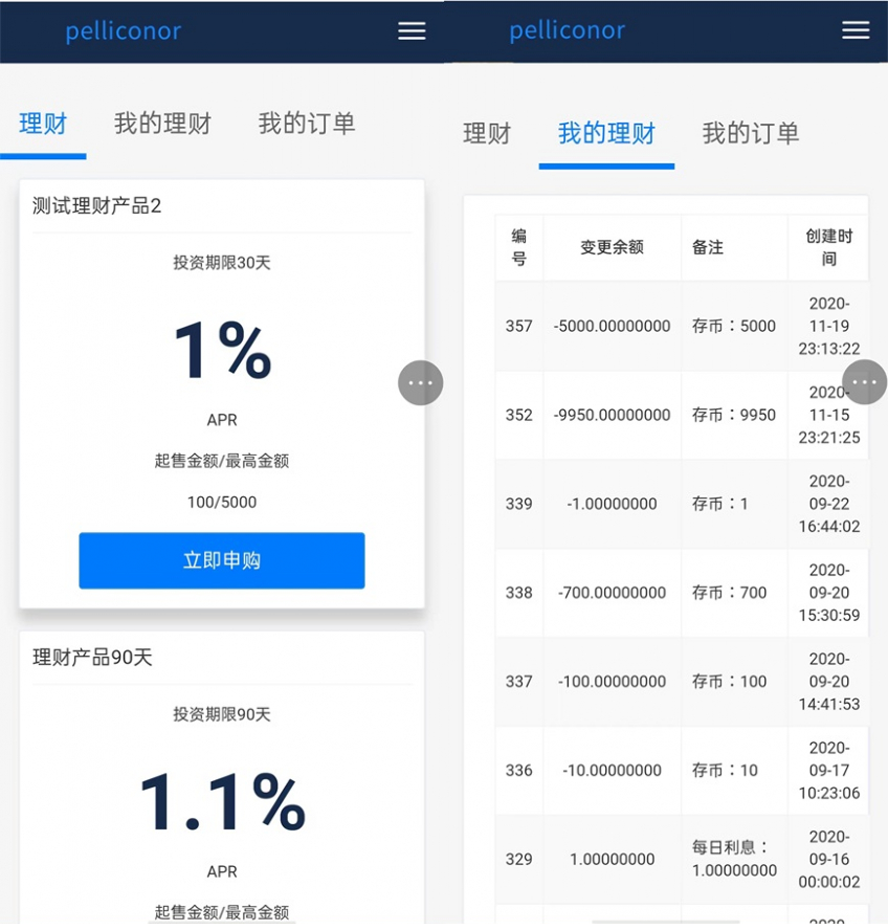Screen dimensions: 888x924
Task: Click note 每日利息：1.00000000
Action: [x=734, y=859]
